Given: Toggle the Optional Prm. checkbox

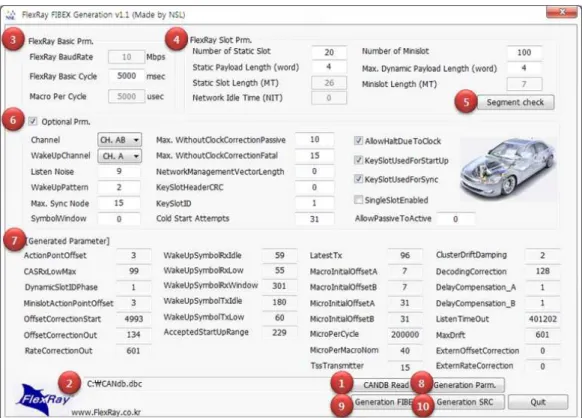Looking at the screenshot, I should tap(33, 121).
